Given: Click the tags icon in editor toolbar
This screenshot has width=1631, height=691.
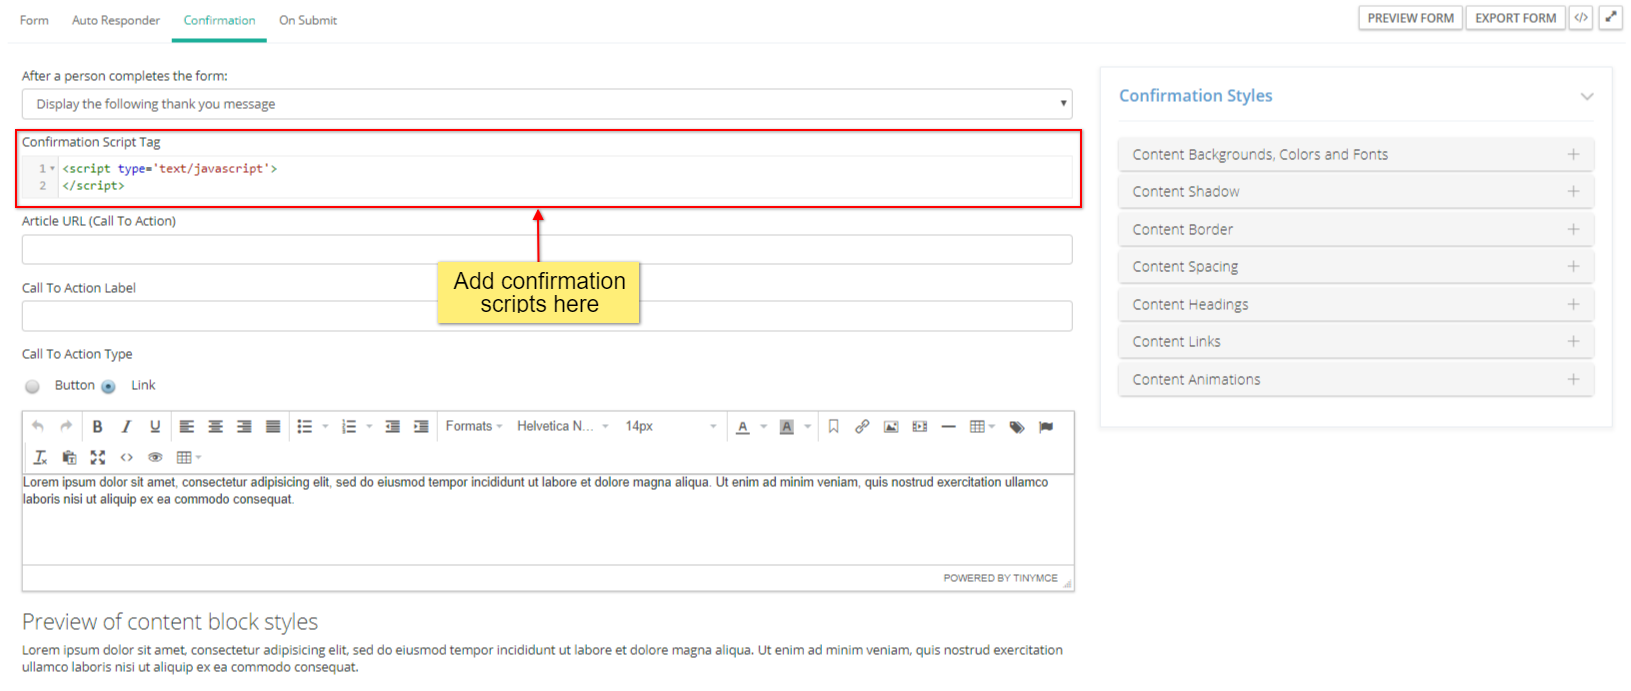Looking at the screenshot, I should coord(1017,427).
